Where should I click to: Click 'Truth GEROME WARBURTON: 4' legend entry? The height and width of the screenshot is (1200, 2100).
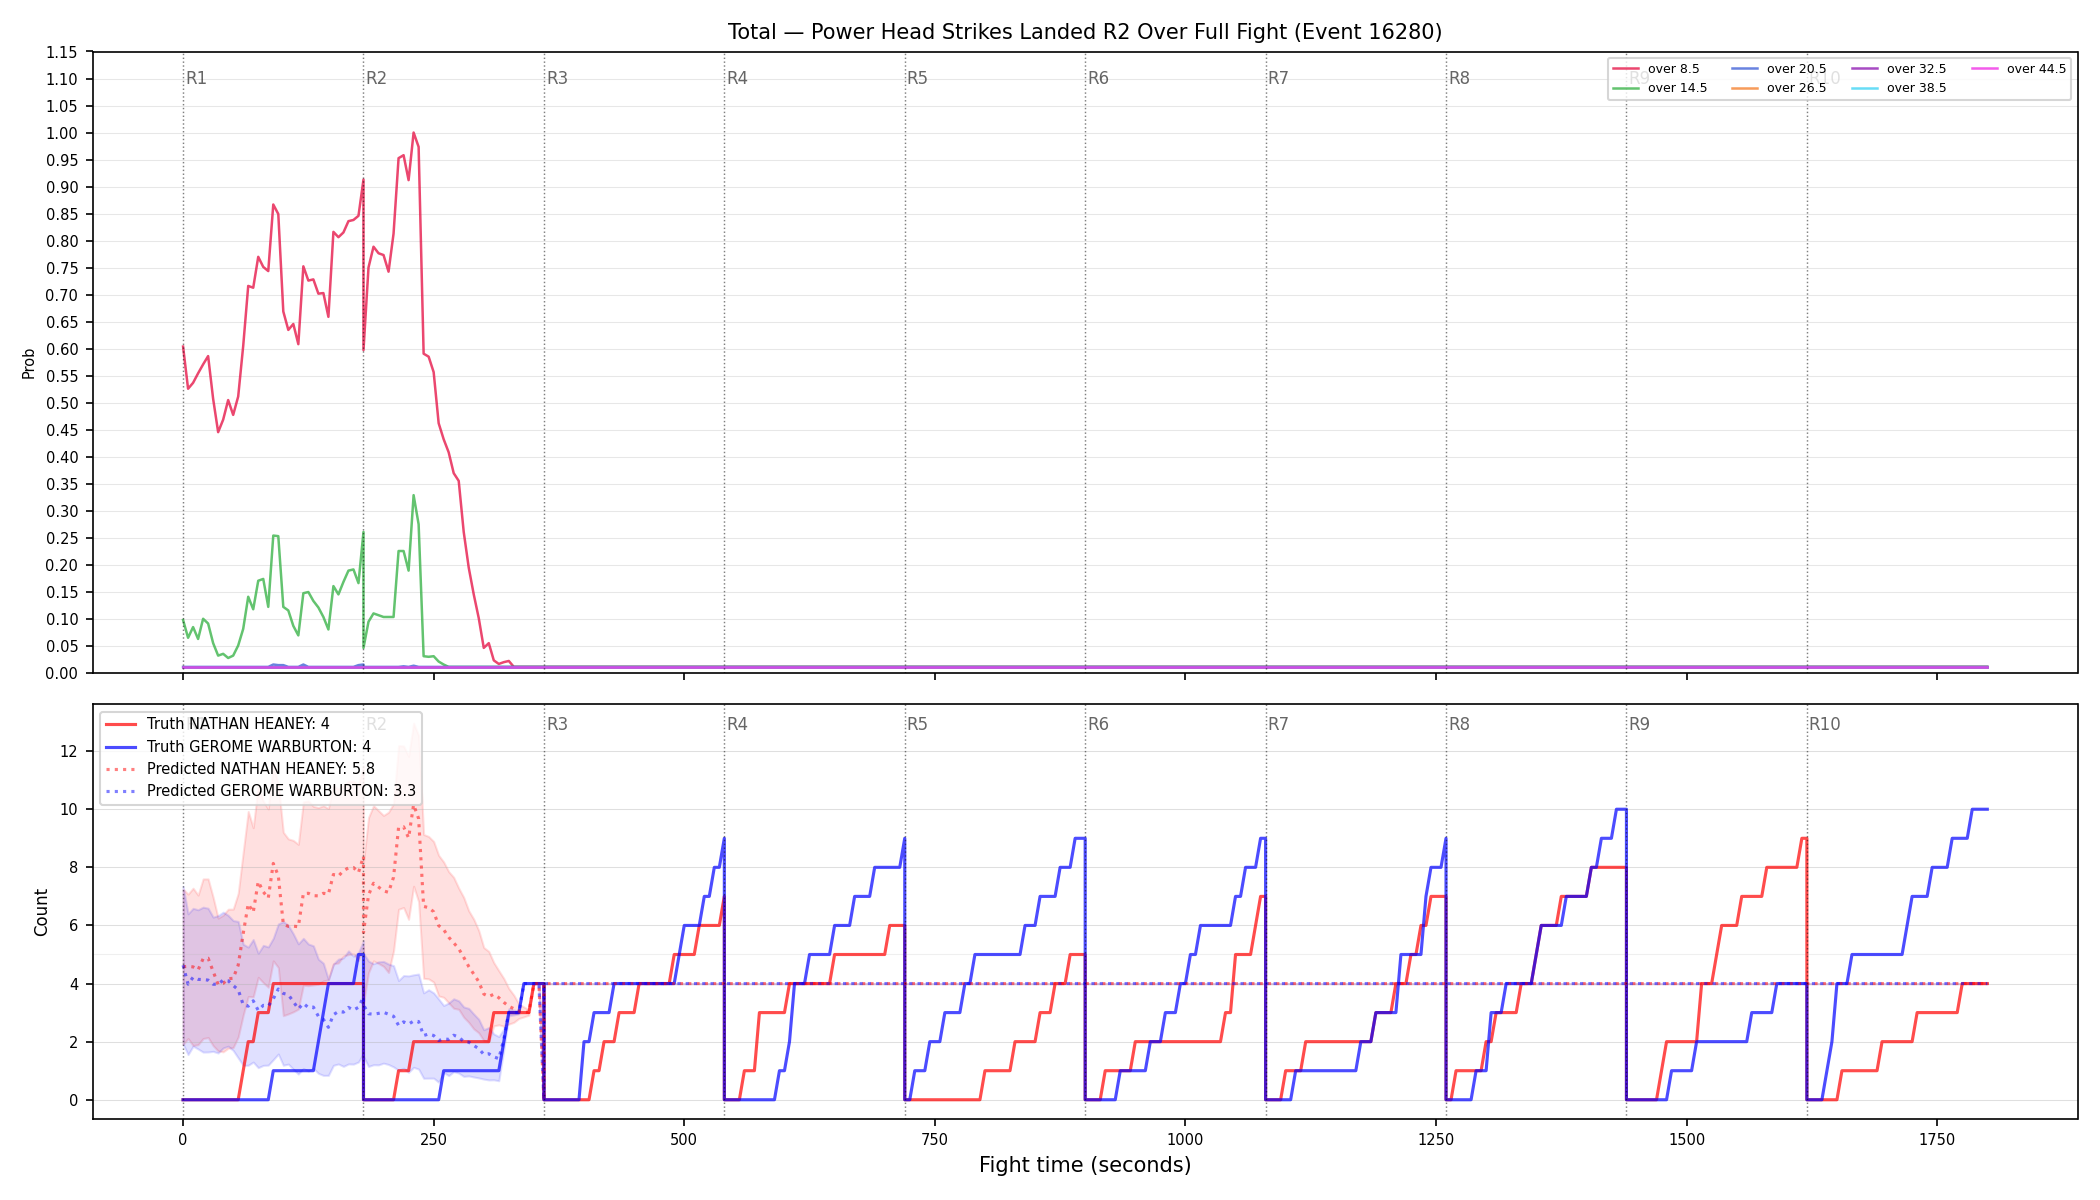point(238,747)
